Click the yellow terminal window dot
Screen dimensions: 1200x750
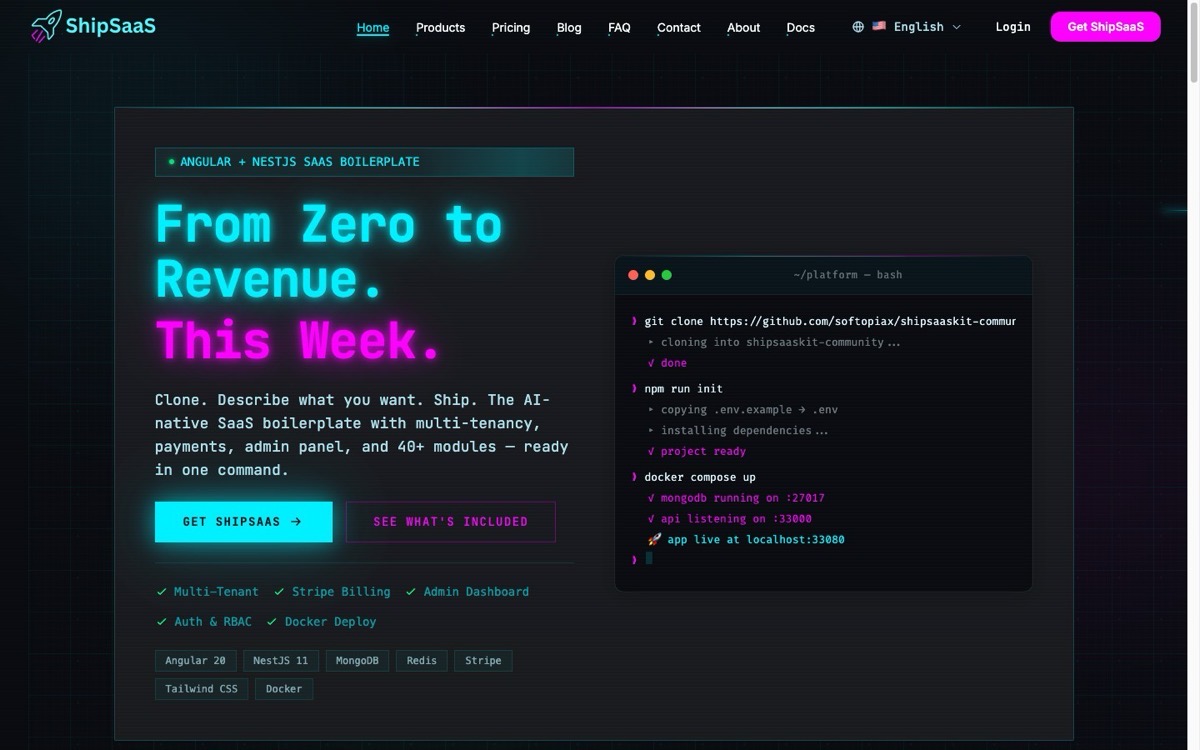[650, 275]
